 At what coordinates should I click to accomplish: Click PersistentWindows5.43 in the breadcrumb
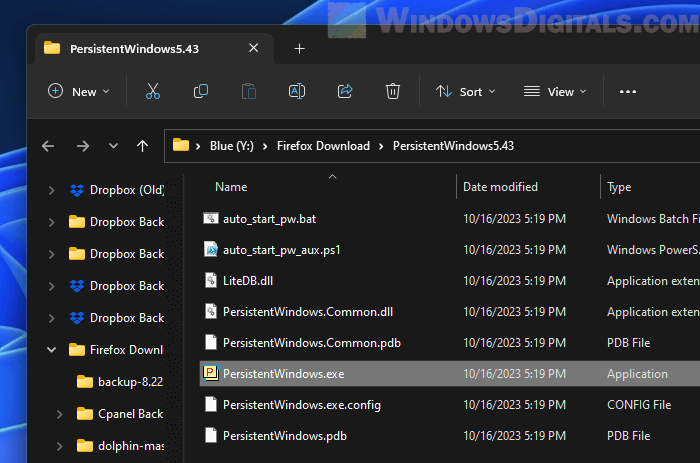pyautogui.click(x=453, y=146)
